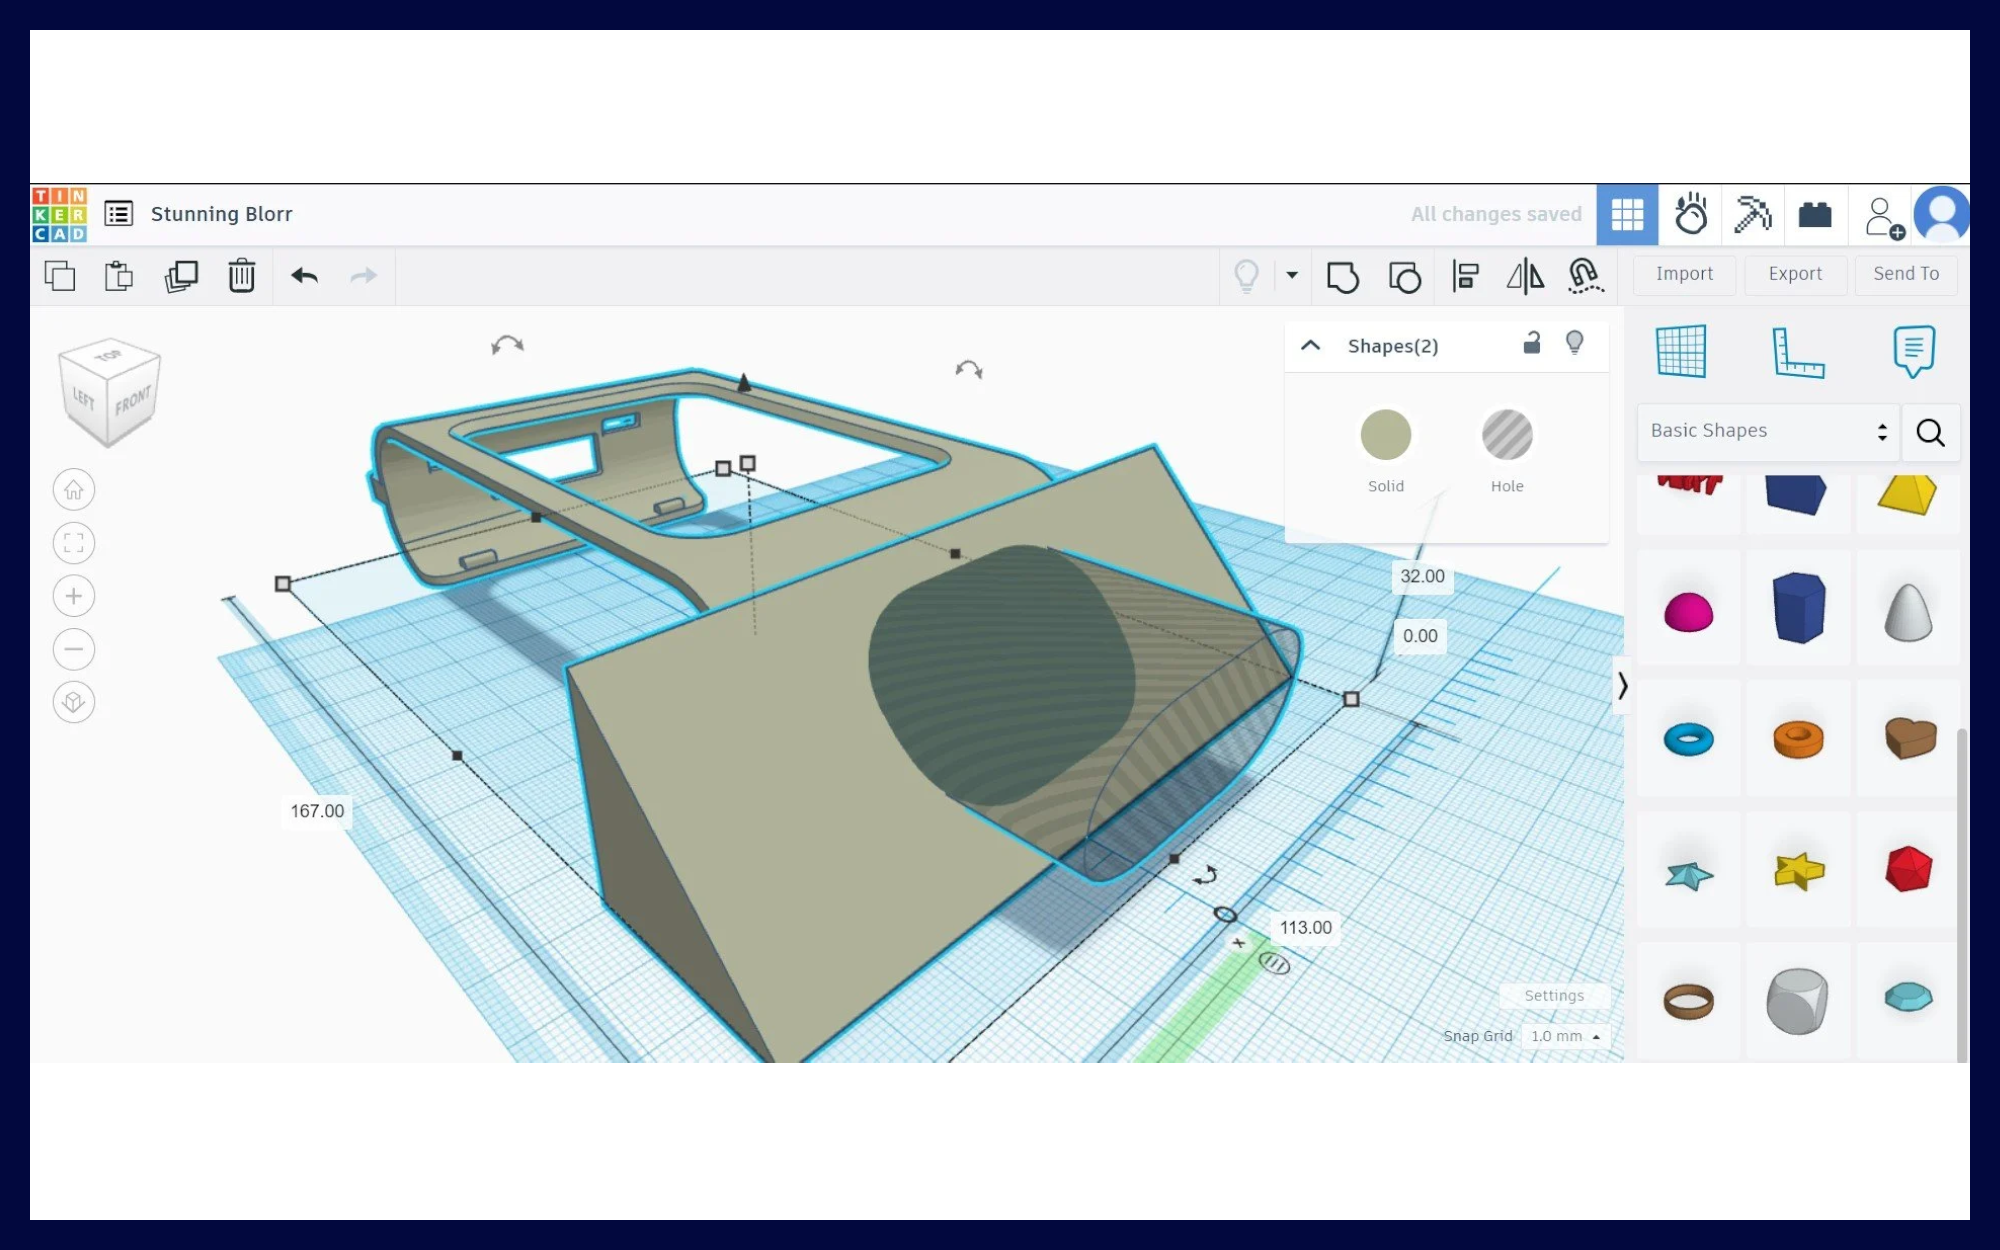The width and height of the screenshot is (2000, 1250).
Task: Undo the last action
Action: pyautogui.click(x=304, y=276)
